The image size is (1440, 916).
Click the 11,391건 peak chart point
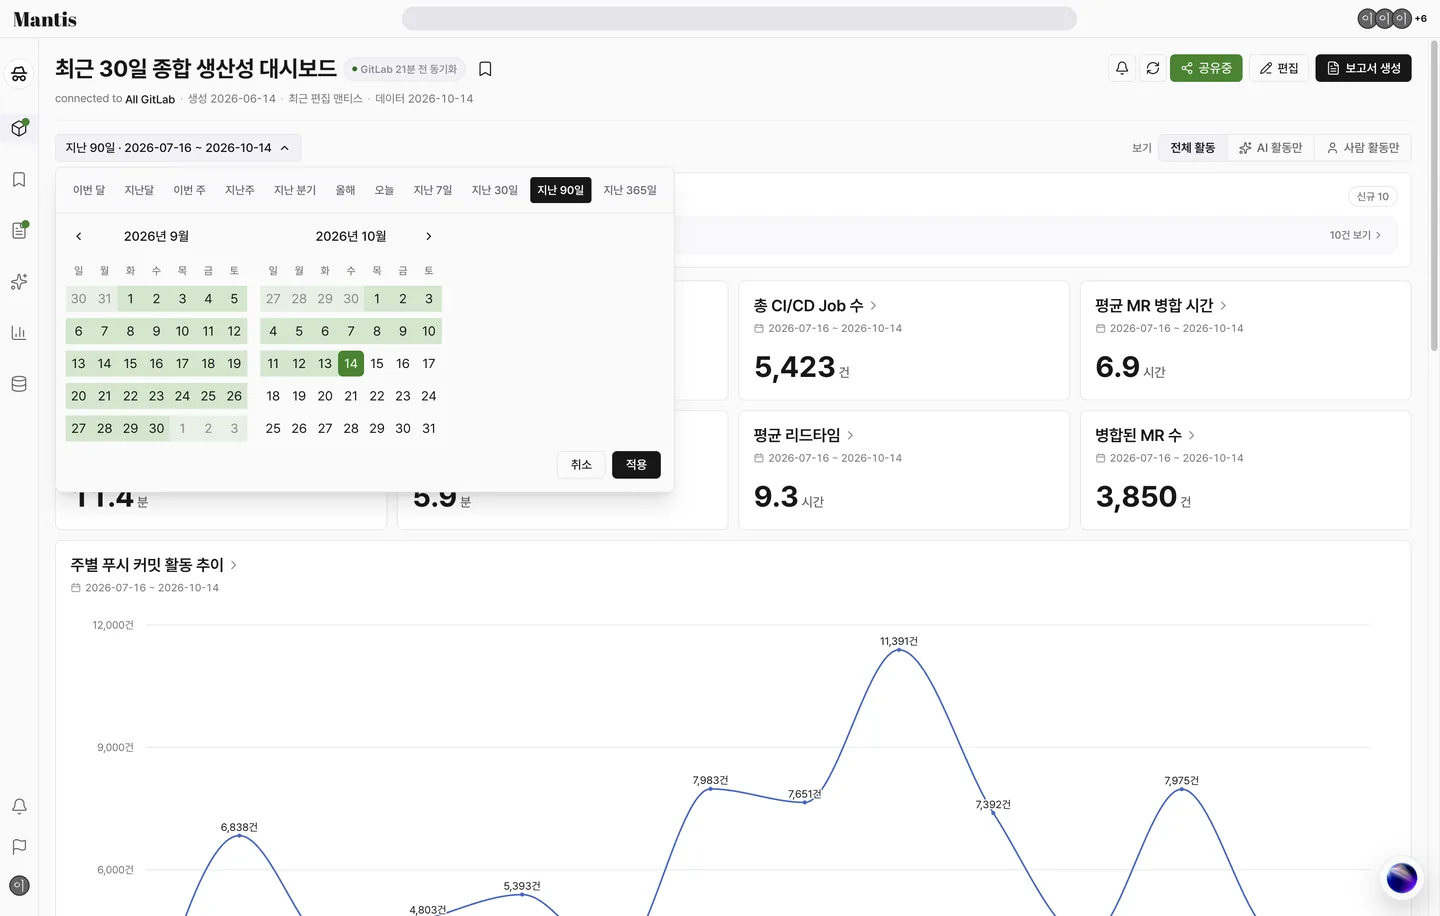(x=899, y=650)
